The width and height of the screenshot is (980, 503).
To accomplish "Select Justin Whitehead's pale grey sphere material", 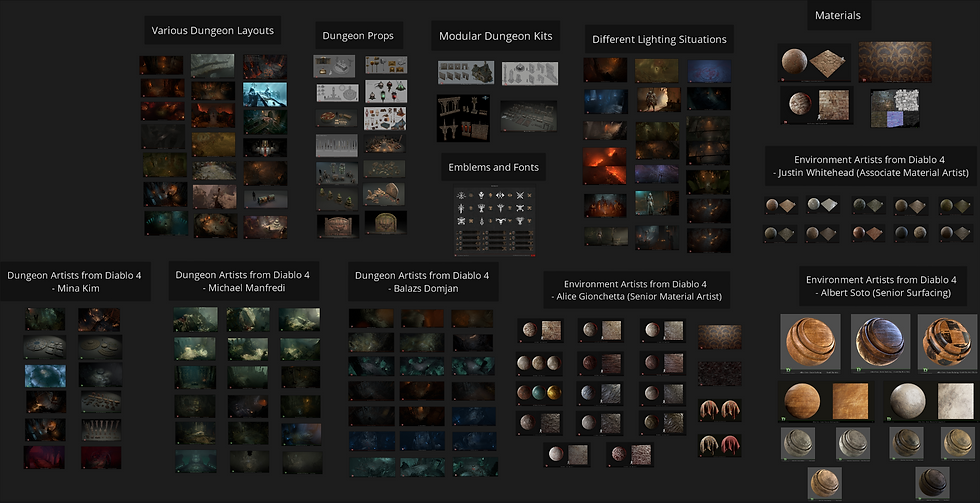I will 822,205.
